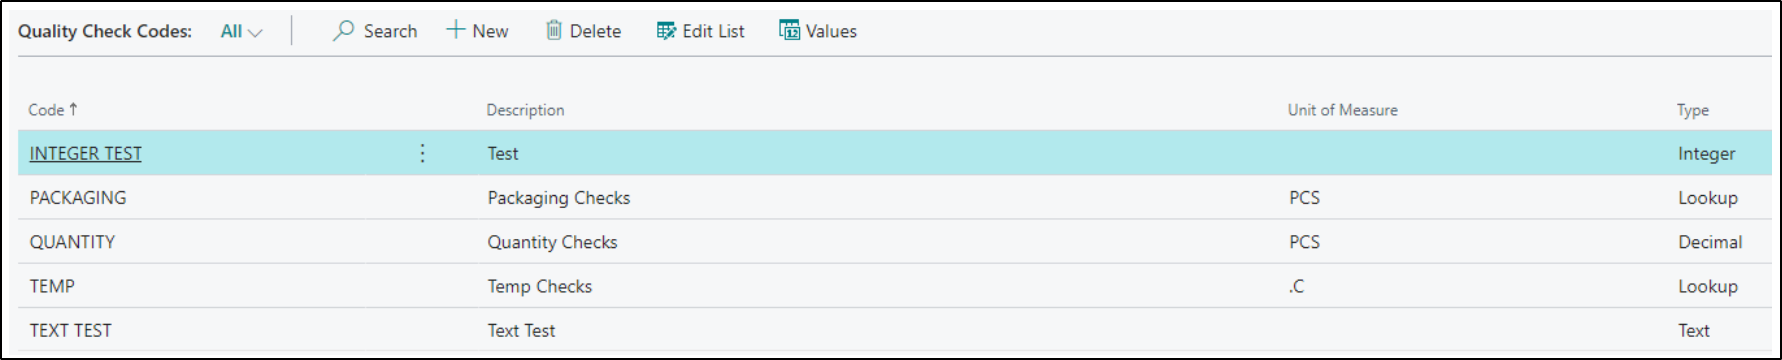The height and width of the screenshot is (360, 1782).
Task: Open the INTEGER TEST code link
Action: click(x=85, y=153)
